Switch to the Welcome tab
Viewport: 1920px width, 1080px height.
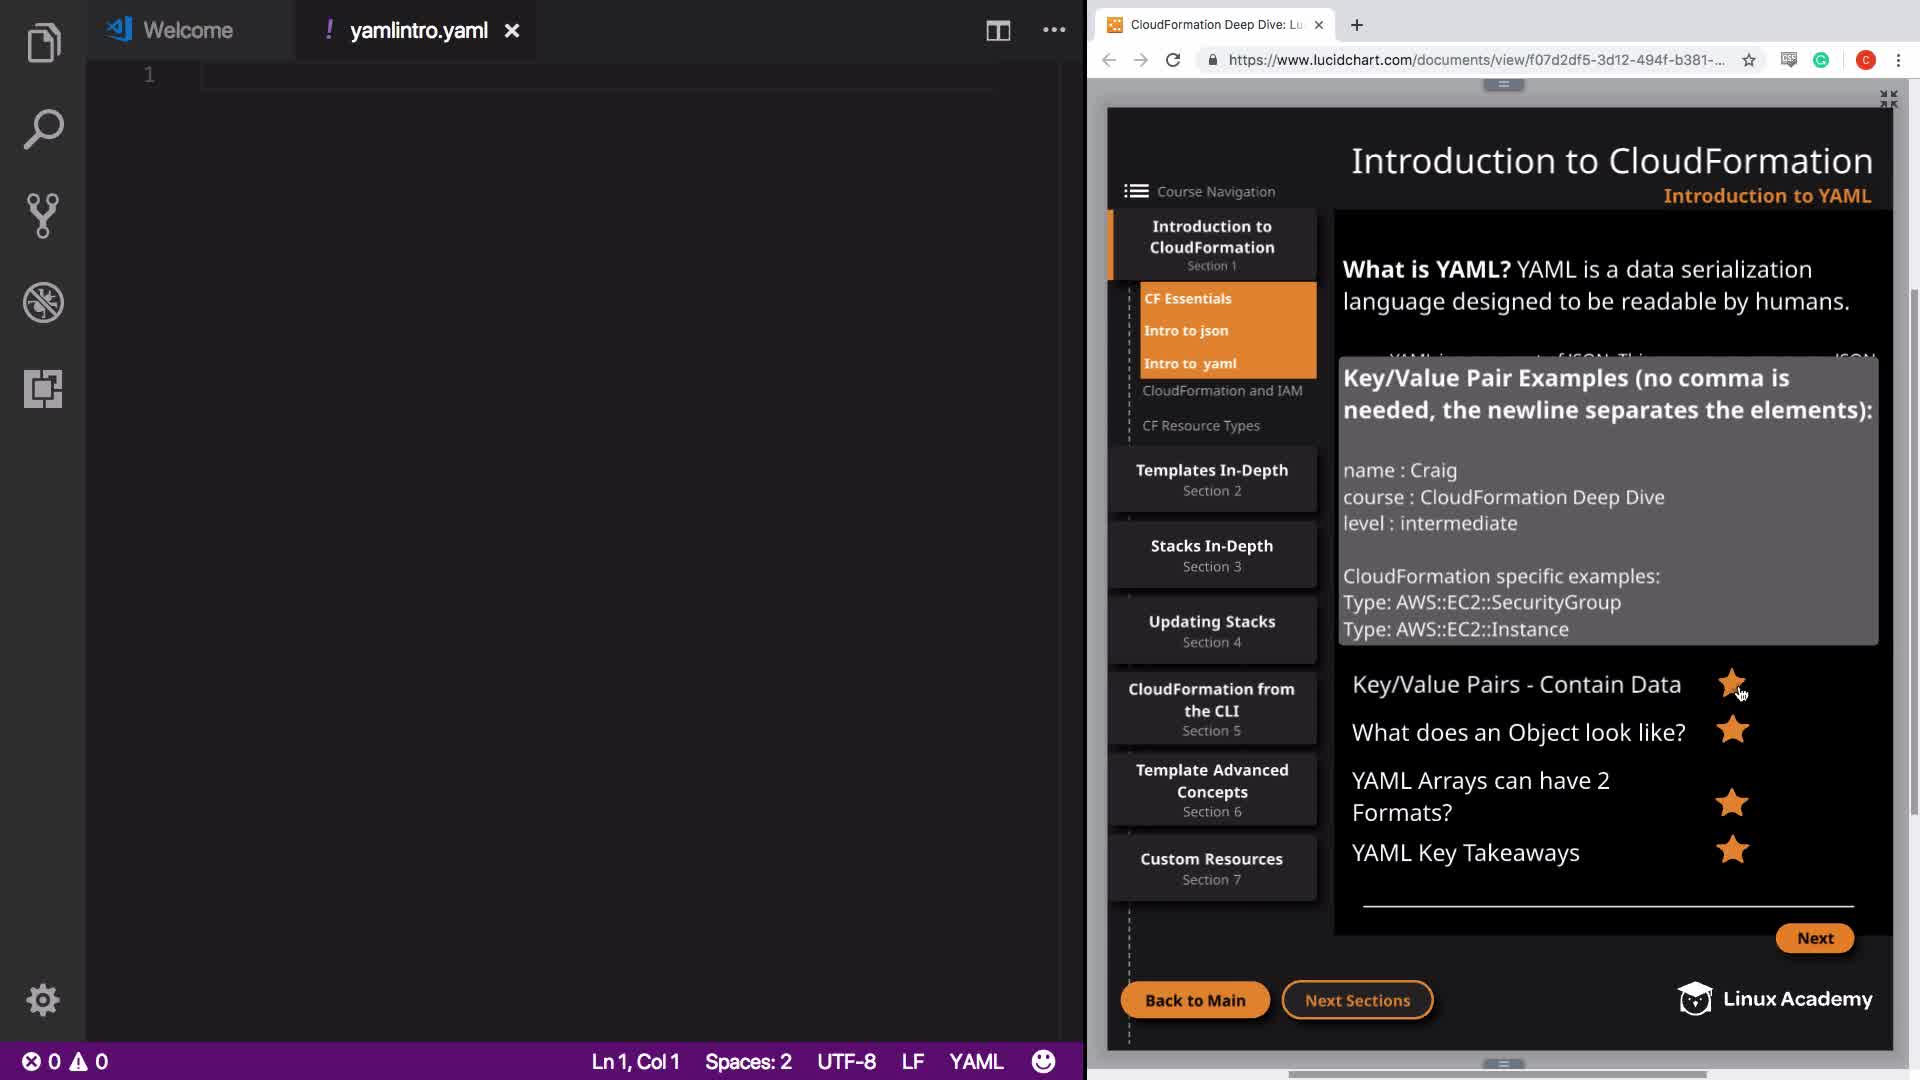pos(187,30)
